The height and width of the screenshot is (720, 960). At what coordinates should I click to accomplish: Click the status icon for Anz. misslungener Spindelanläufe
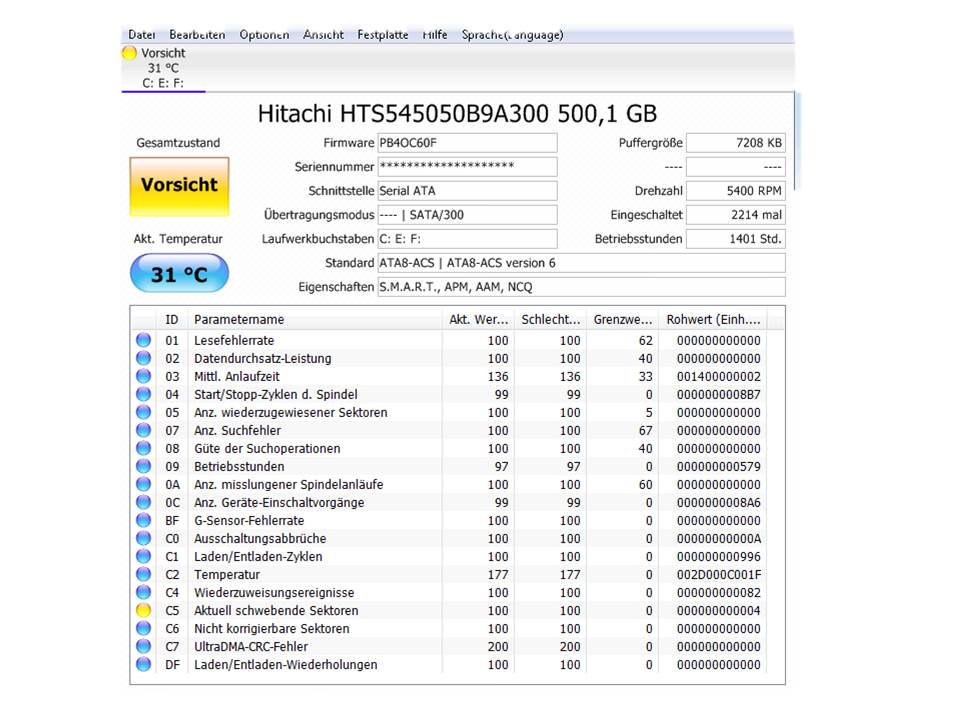click(143, 484)
